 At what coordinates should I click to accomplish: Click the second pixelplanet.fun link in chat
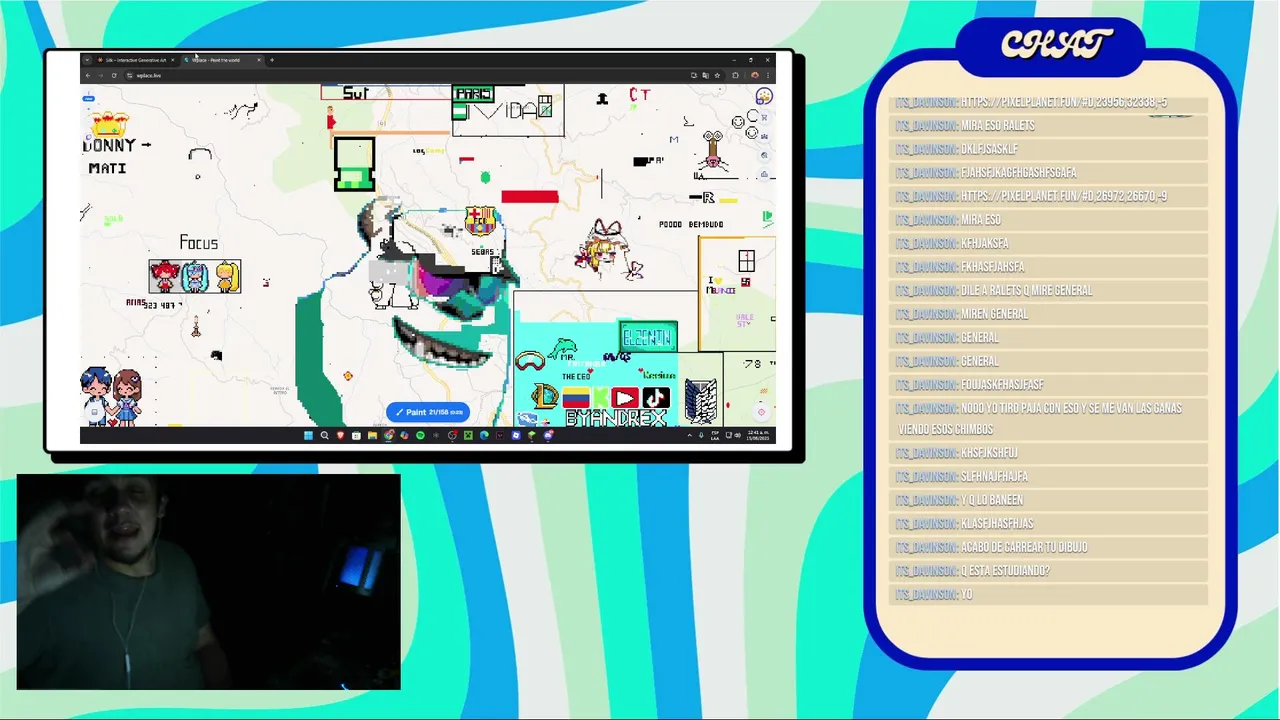pos(1063,196)
